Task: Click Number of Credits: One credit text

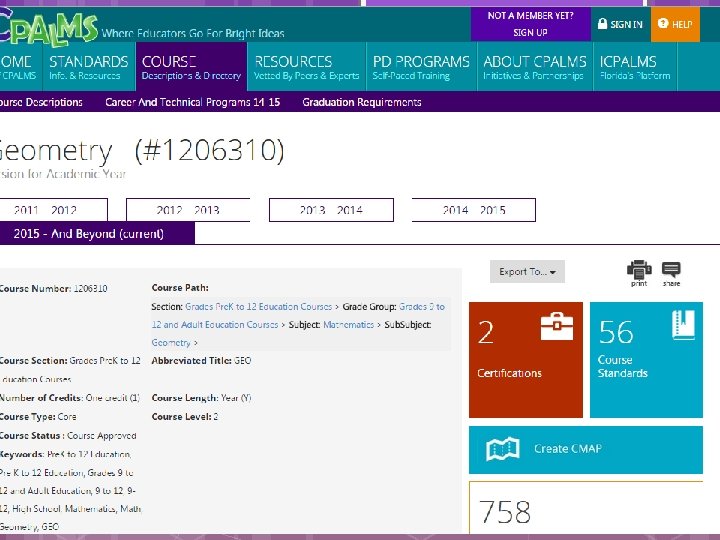Action: (x=70, y=398)
